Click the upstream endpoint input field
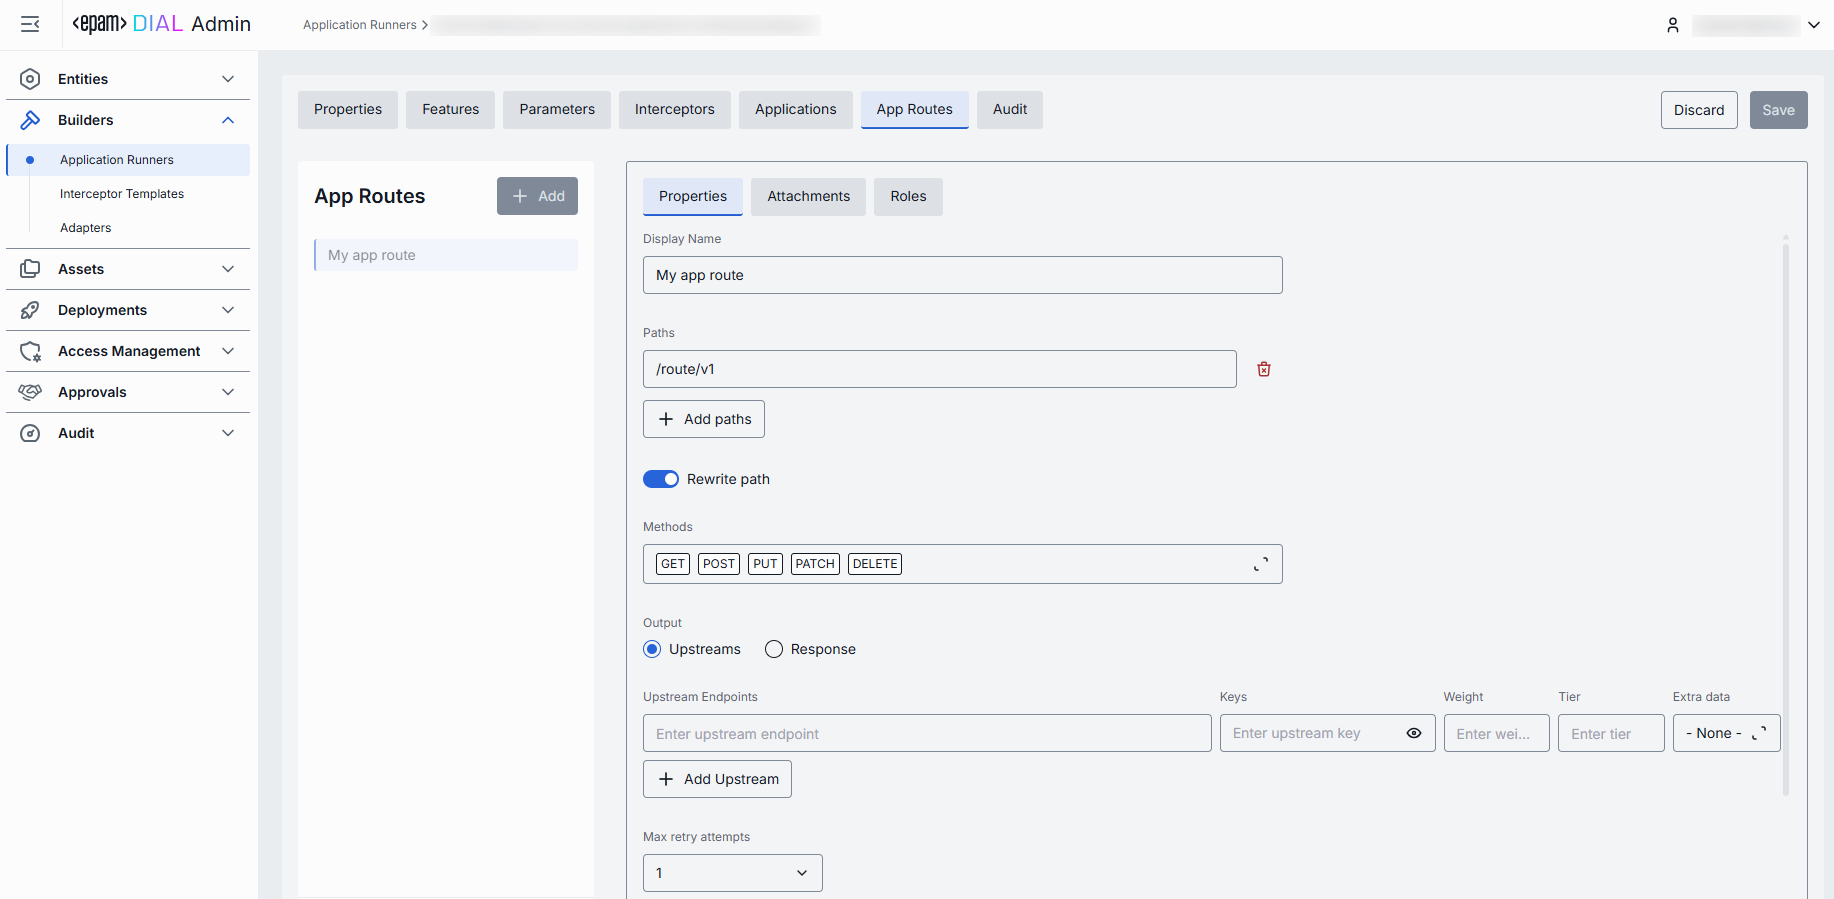This screenshot has width=1834, height=899. 926,733
